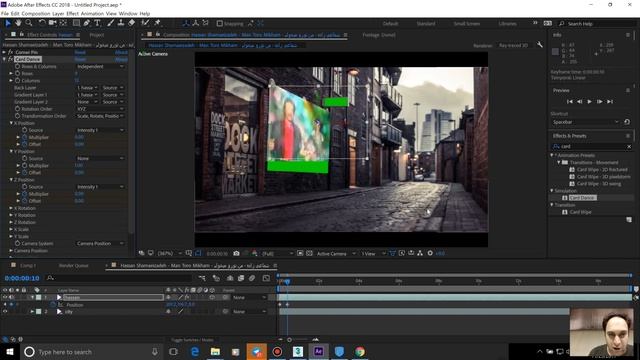Select the Zoom magnifier tool
The width and height of the screenshot is (640, 360).
click(x=29, y=23)
